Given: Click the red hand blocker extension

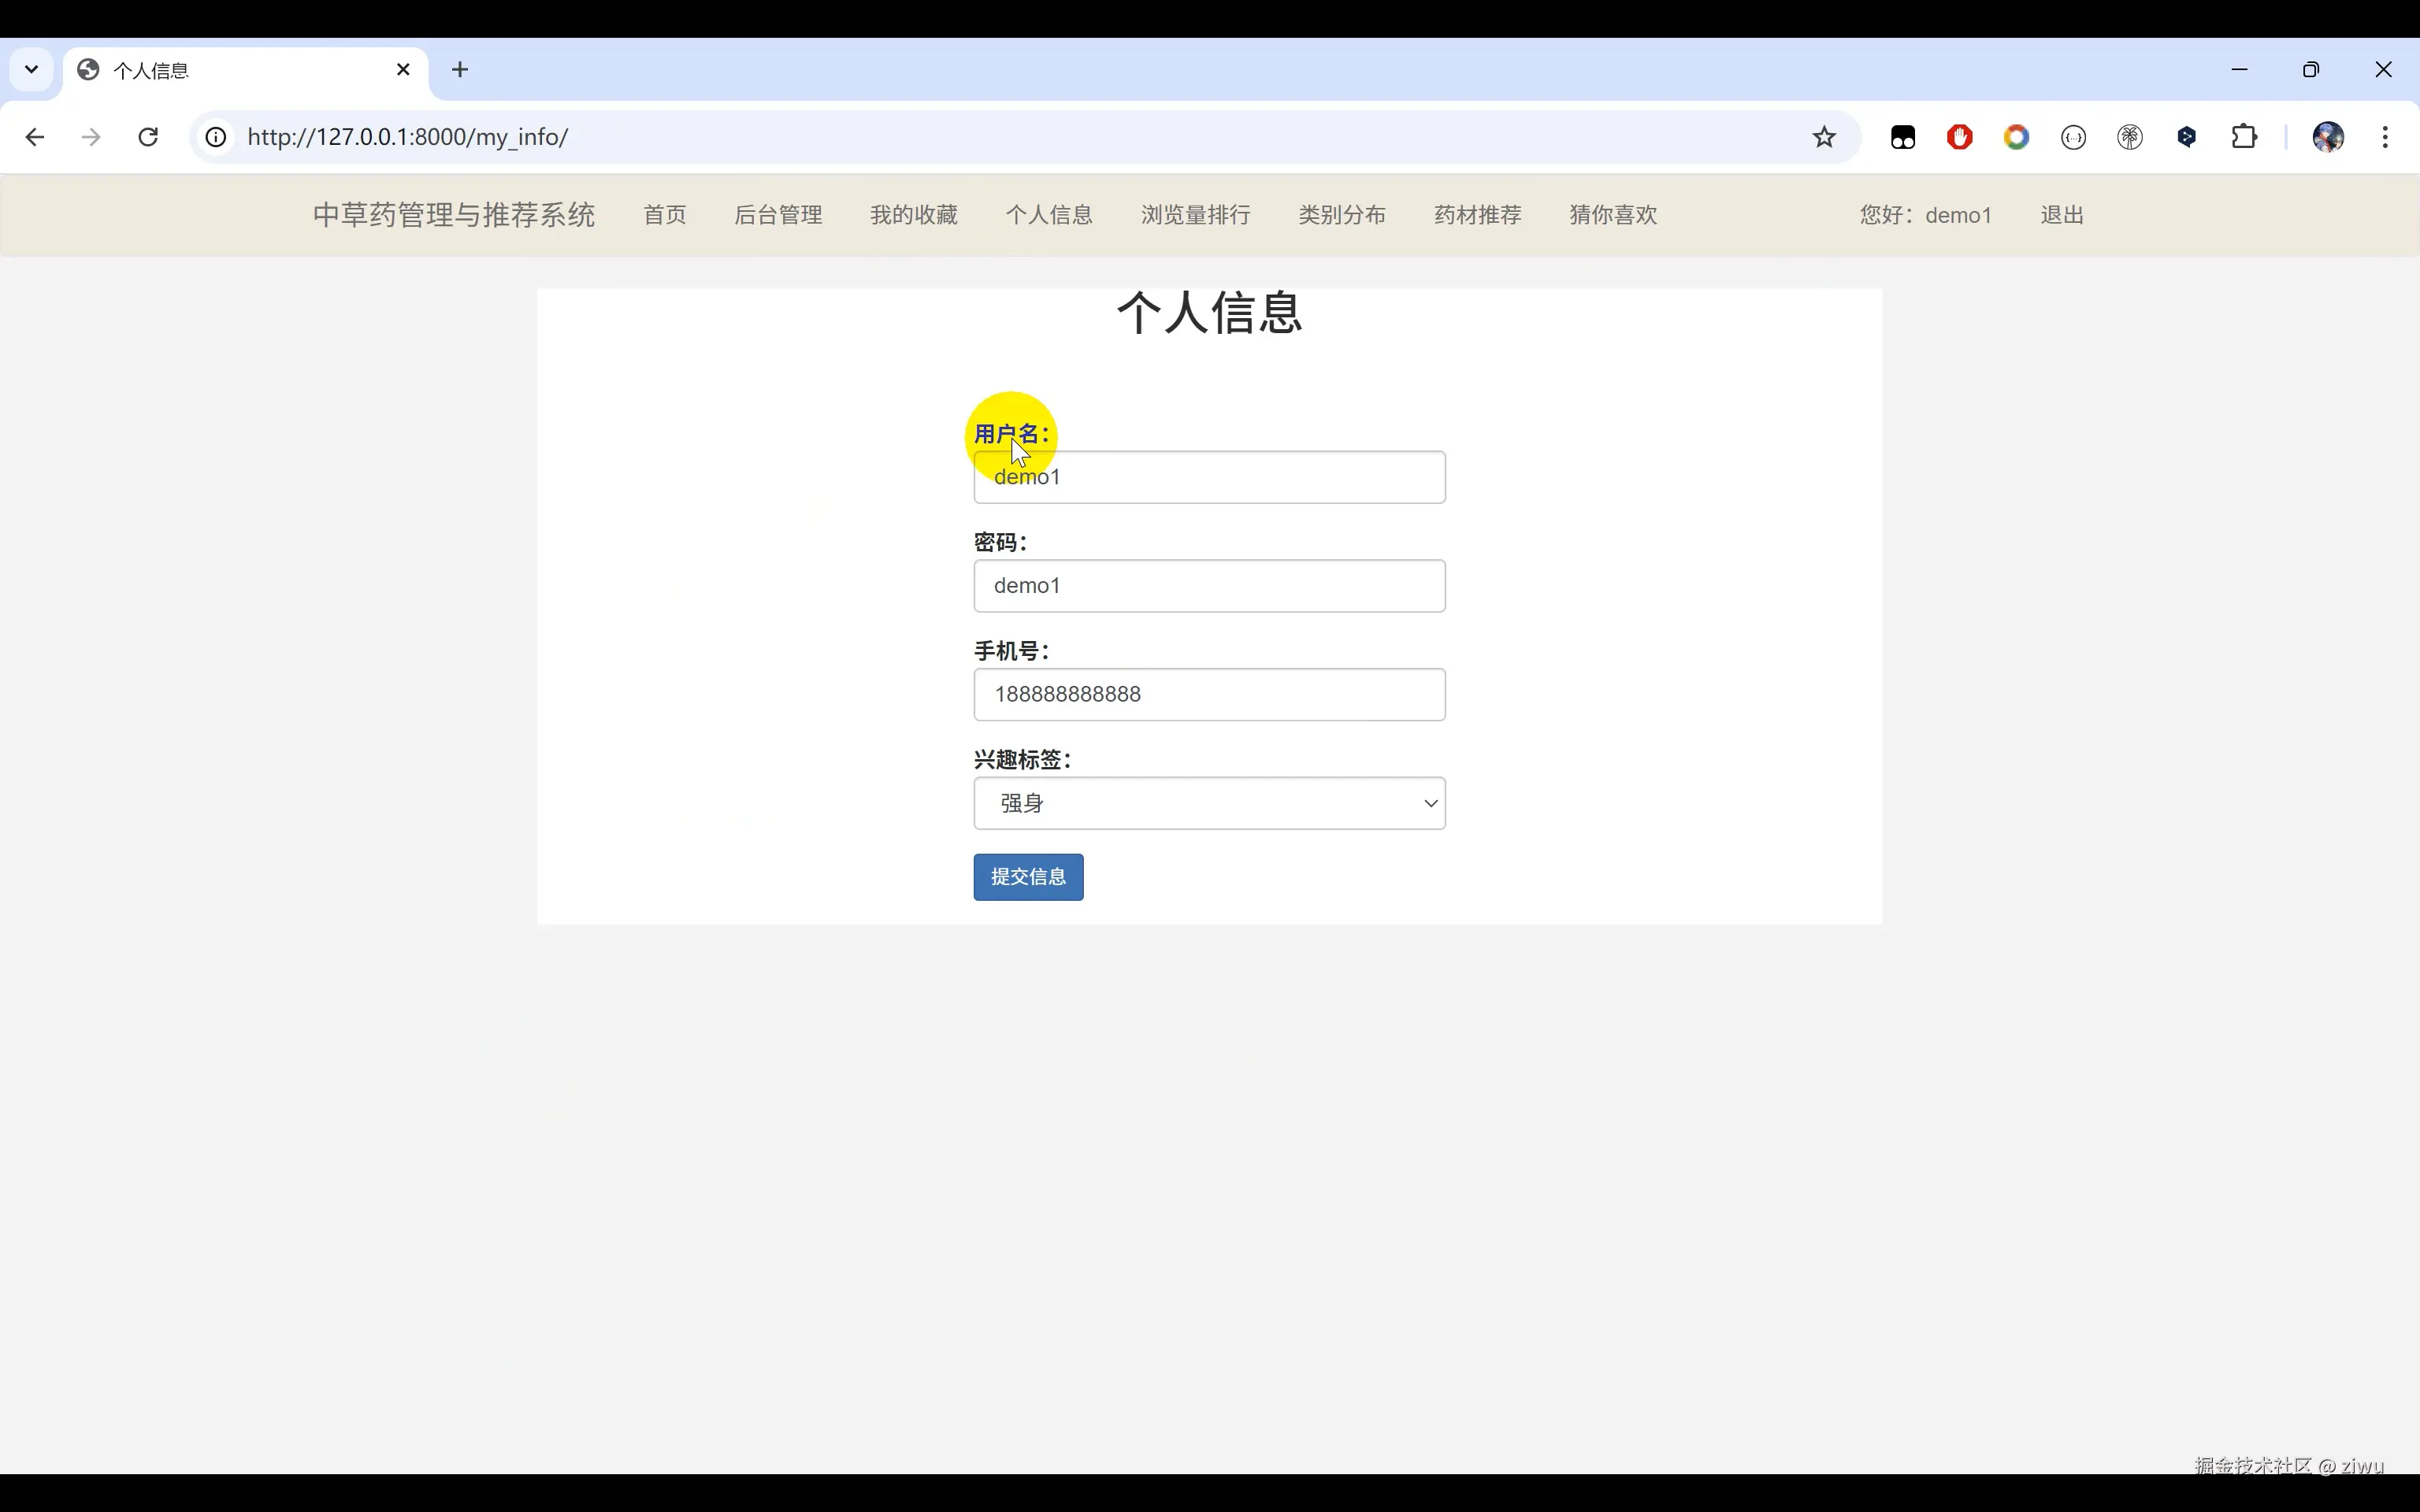Looking at the screenshot, I should [x=1959, y=137].
